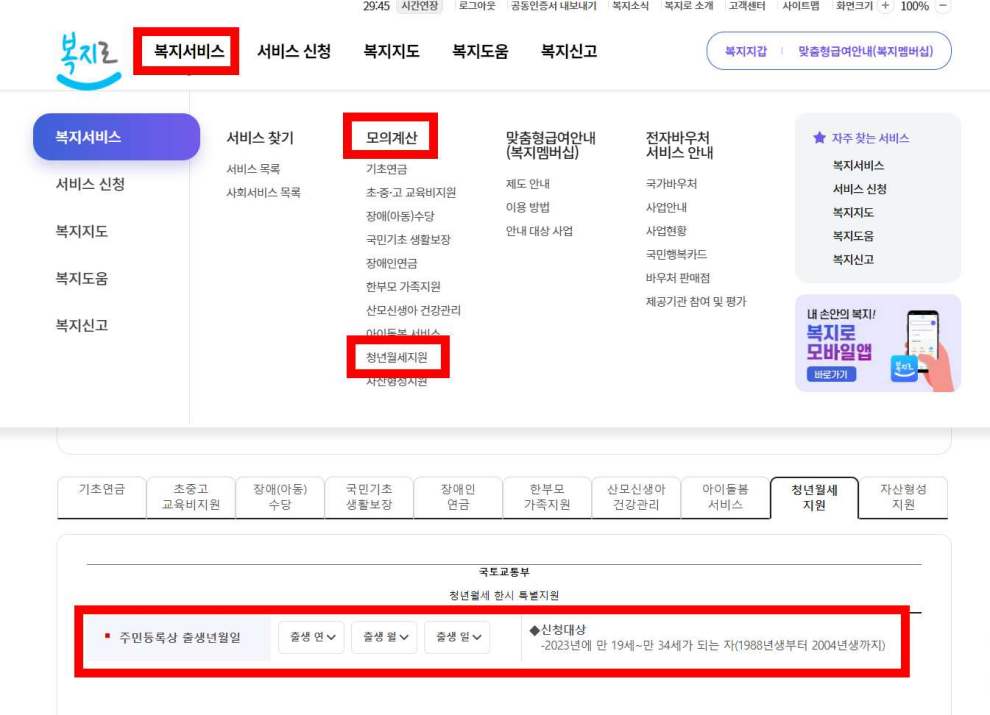
Task: Click the 화면크기 minus icon to shrink text
Action: (941, 6)
